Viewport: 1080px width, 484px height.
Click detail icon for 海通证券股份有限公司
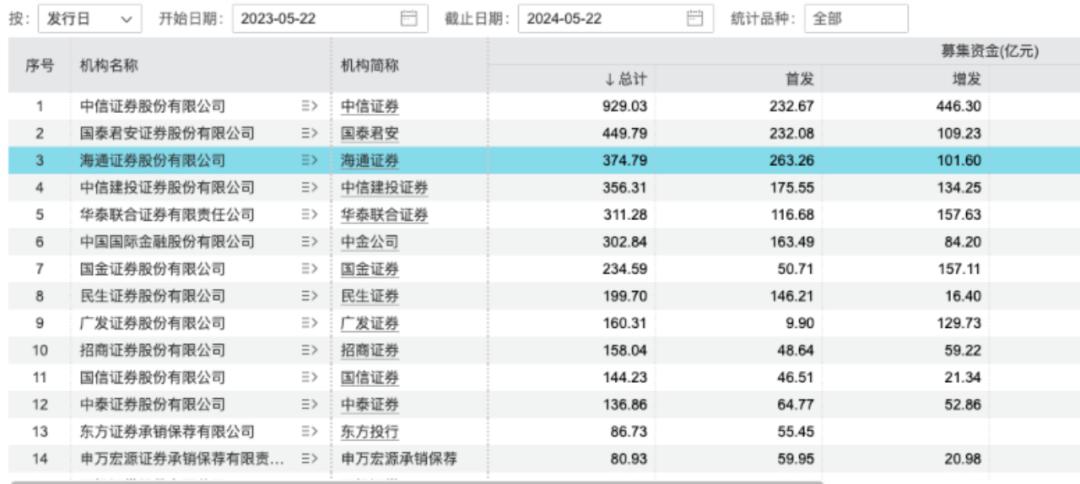(309, 161)
